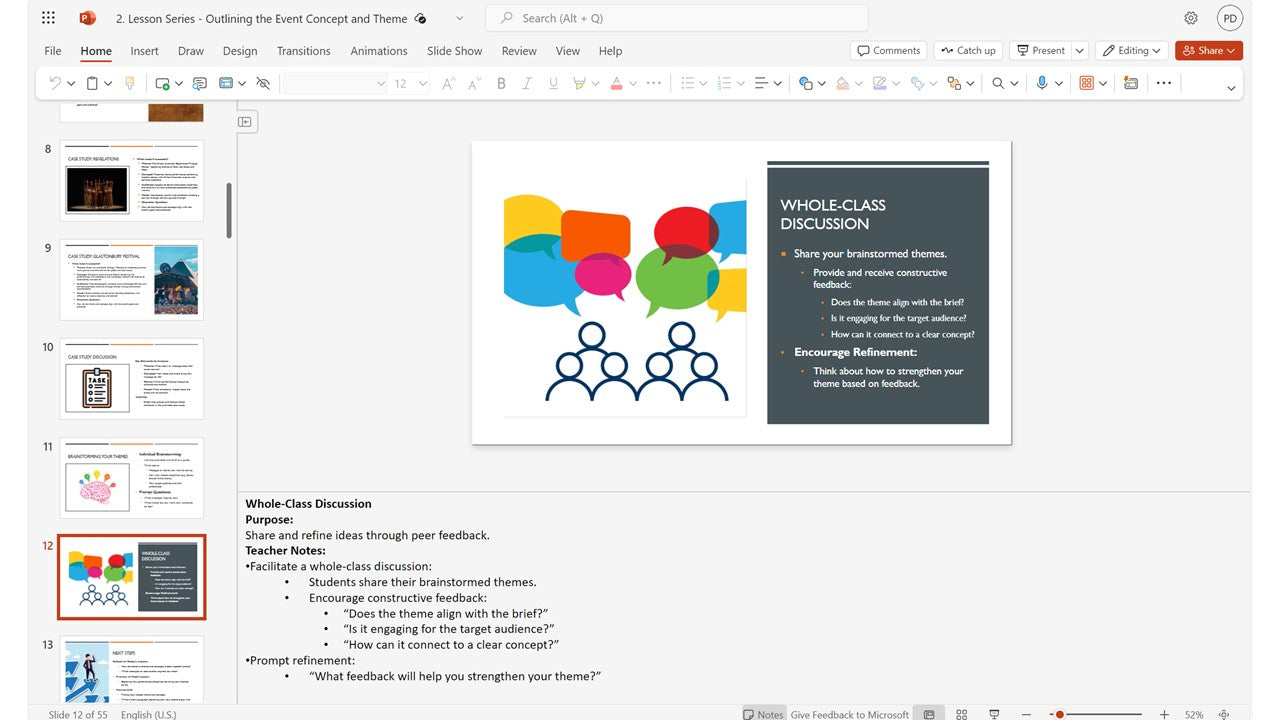Click Give Feedback to Microsoft
1280x720 pixels.
click(849, 714)
